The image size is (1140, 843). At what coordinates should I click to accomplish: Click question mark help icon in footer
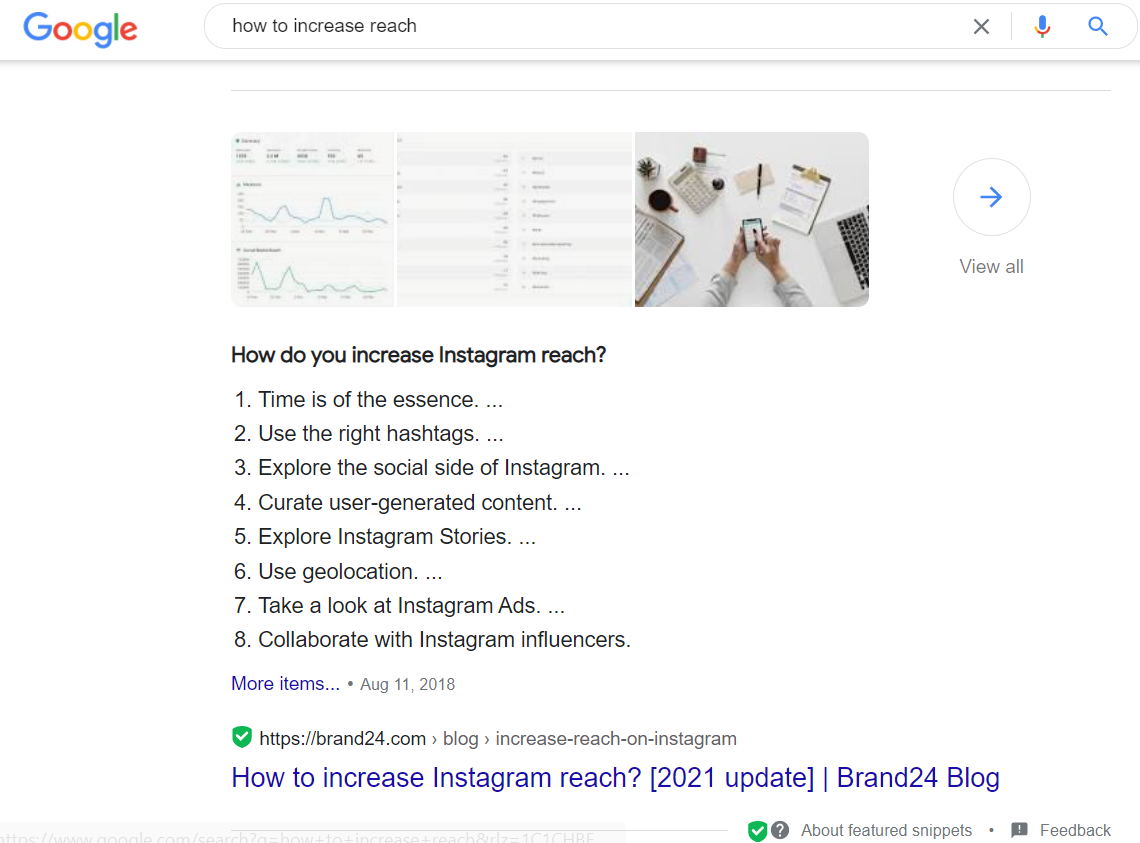(x=780, y=831)
